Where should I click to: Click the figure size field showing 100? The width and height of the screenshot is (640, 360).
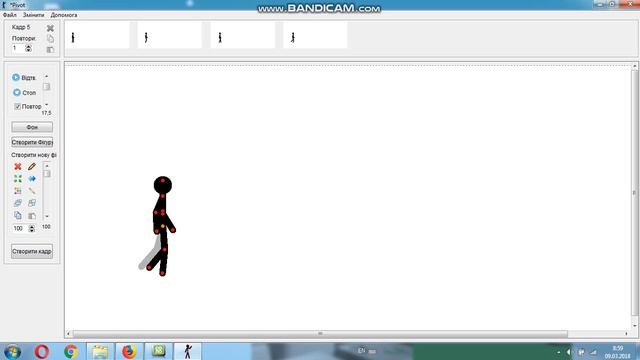19,229
